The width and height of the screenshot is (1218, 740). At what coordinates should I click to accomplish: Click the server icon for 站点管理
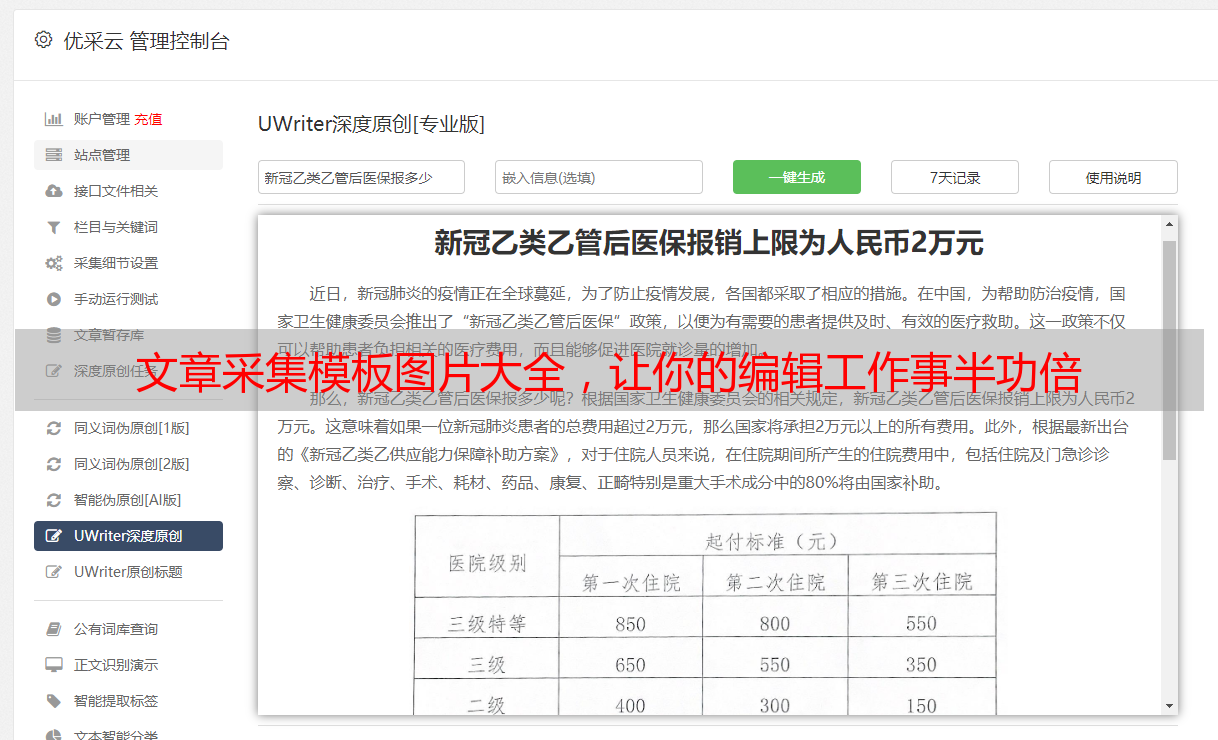(54, 155)
